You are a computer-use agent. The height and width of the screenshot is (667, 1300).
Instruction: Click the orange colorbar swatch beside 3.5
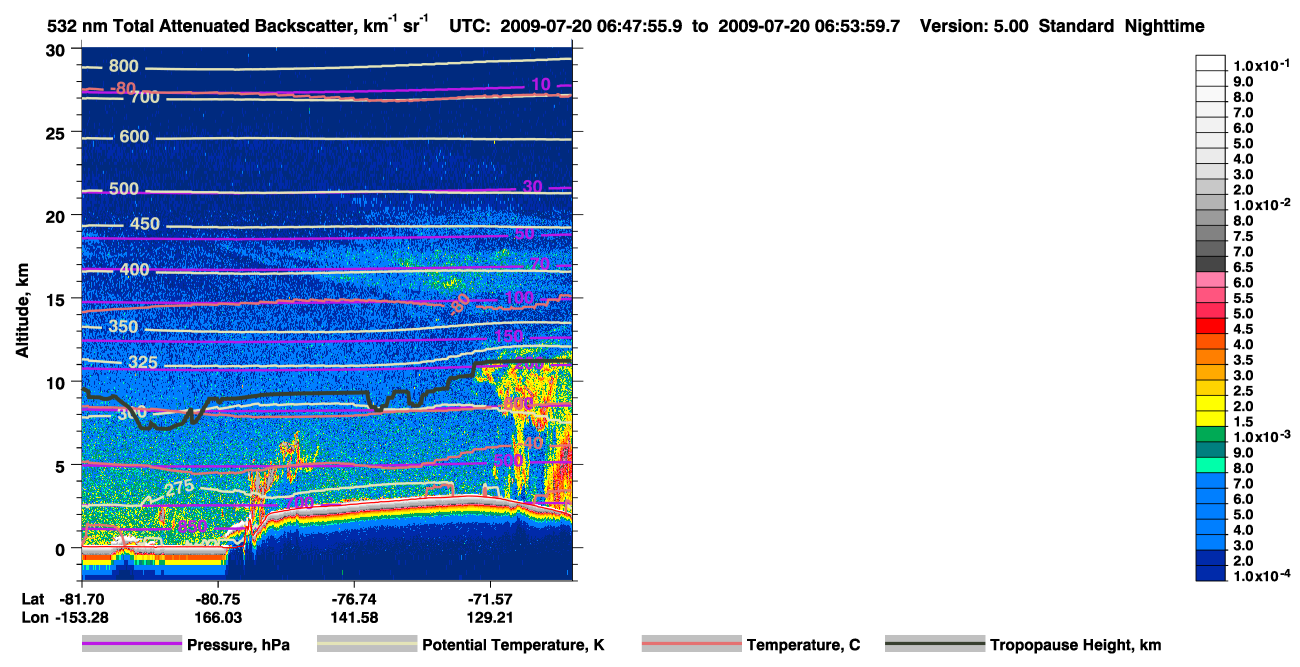(x=1210, y=357)
